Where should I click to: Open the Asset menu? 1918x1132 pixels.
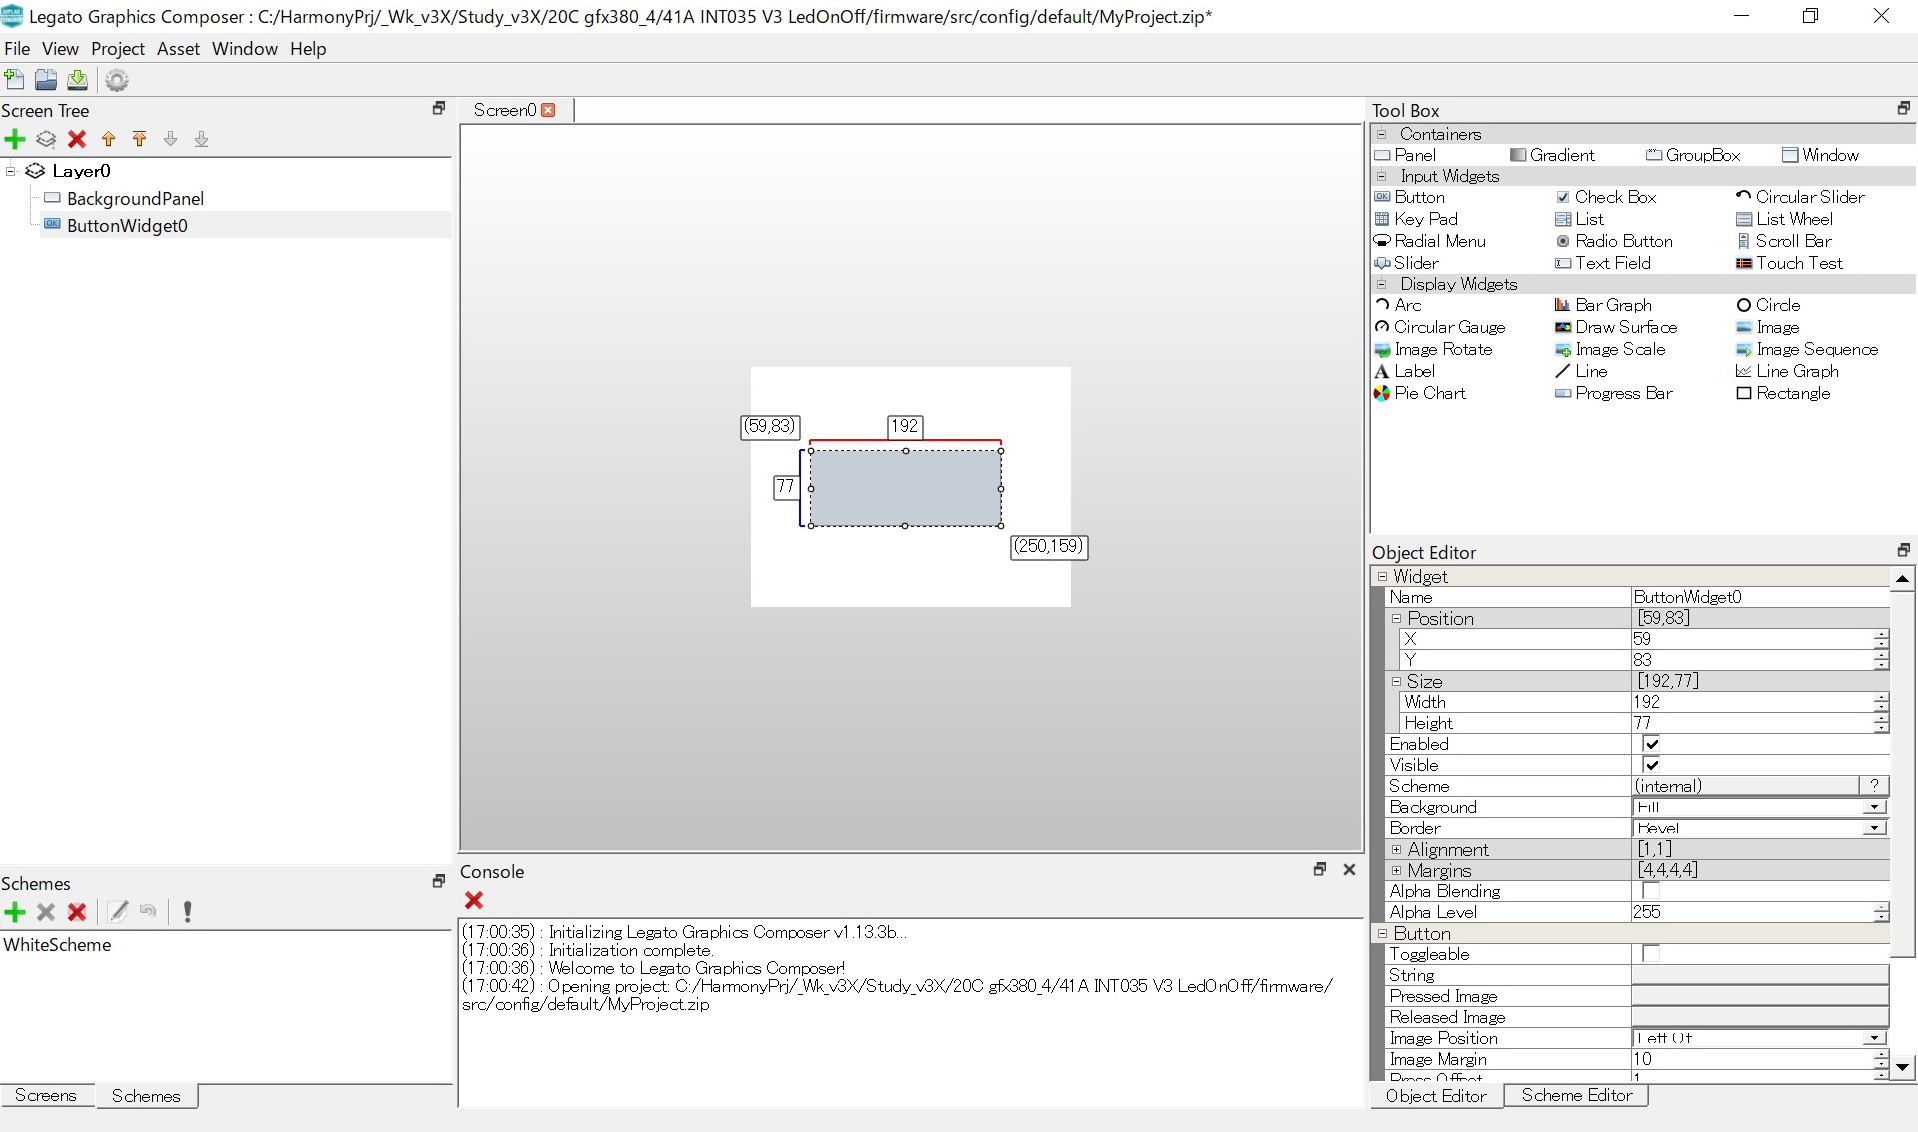click(178, 49)
